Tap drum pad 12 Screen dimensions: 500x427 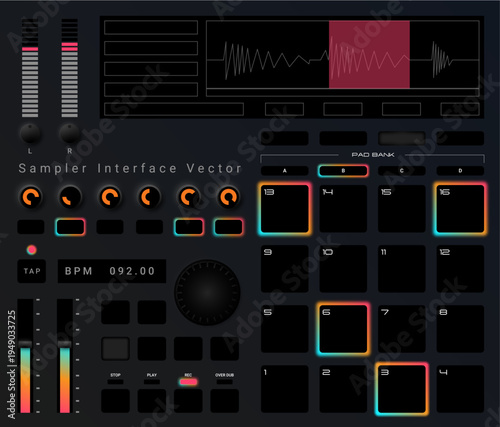(x=460, y=269)
